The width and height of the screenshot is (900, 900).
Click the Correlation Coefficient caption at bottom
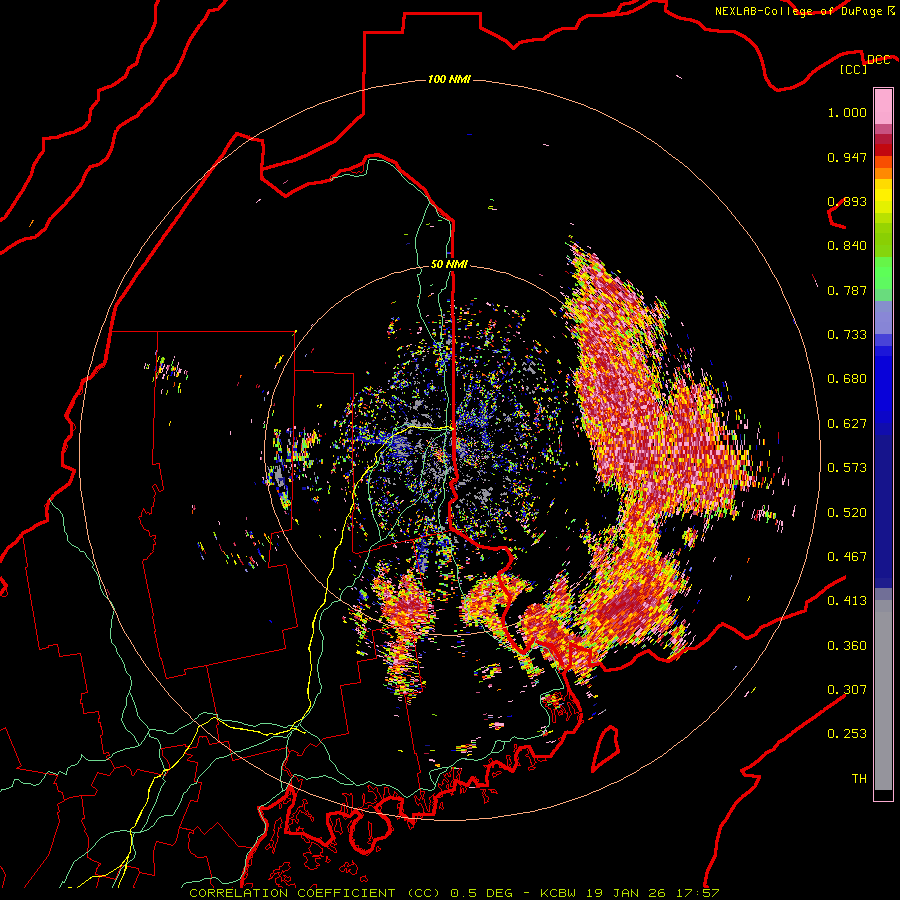point(454,893)
